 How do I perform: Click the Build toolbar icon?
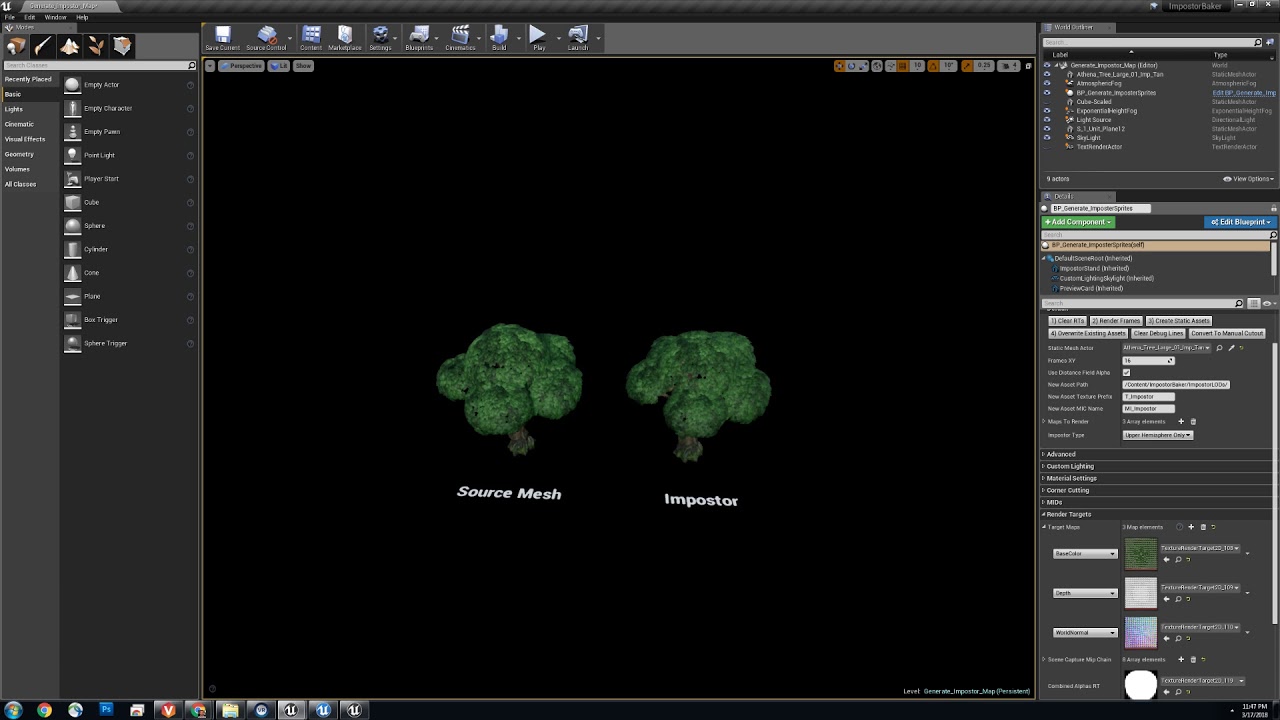499,38
